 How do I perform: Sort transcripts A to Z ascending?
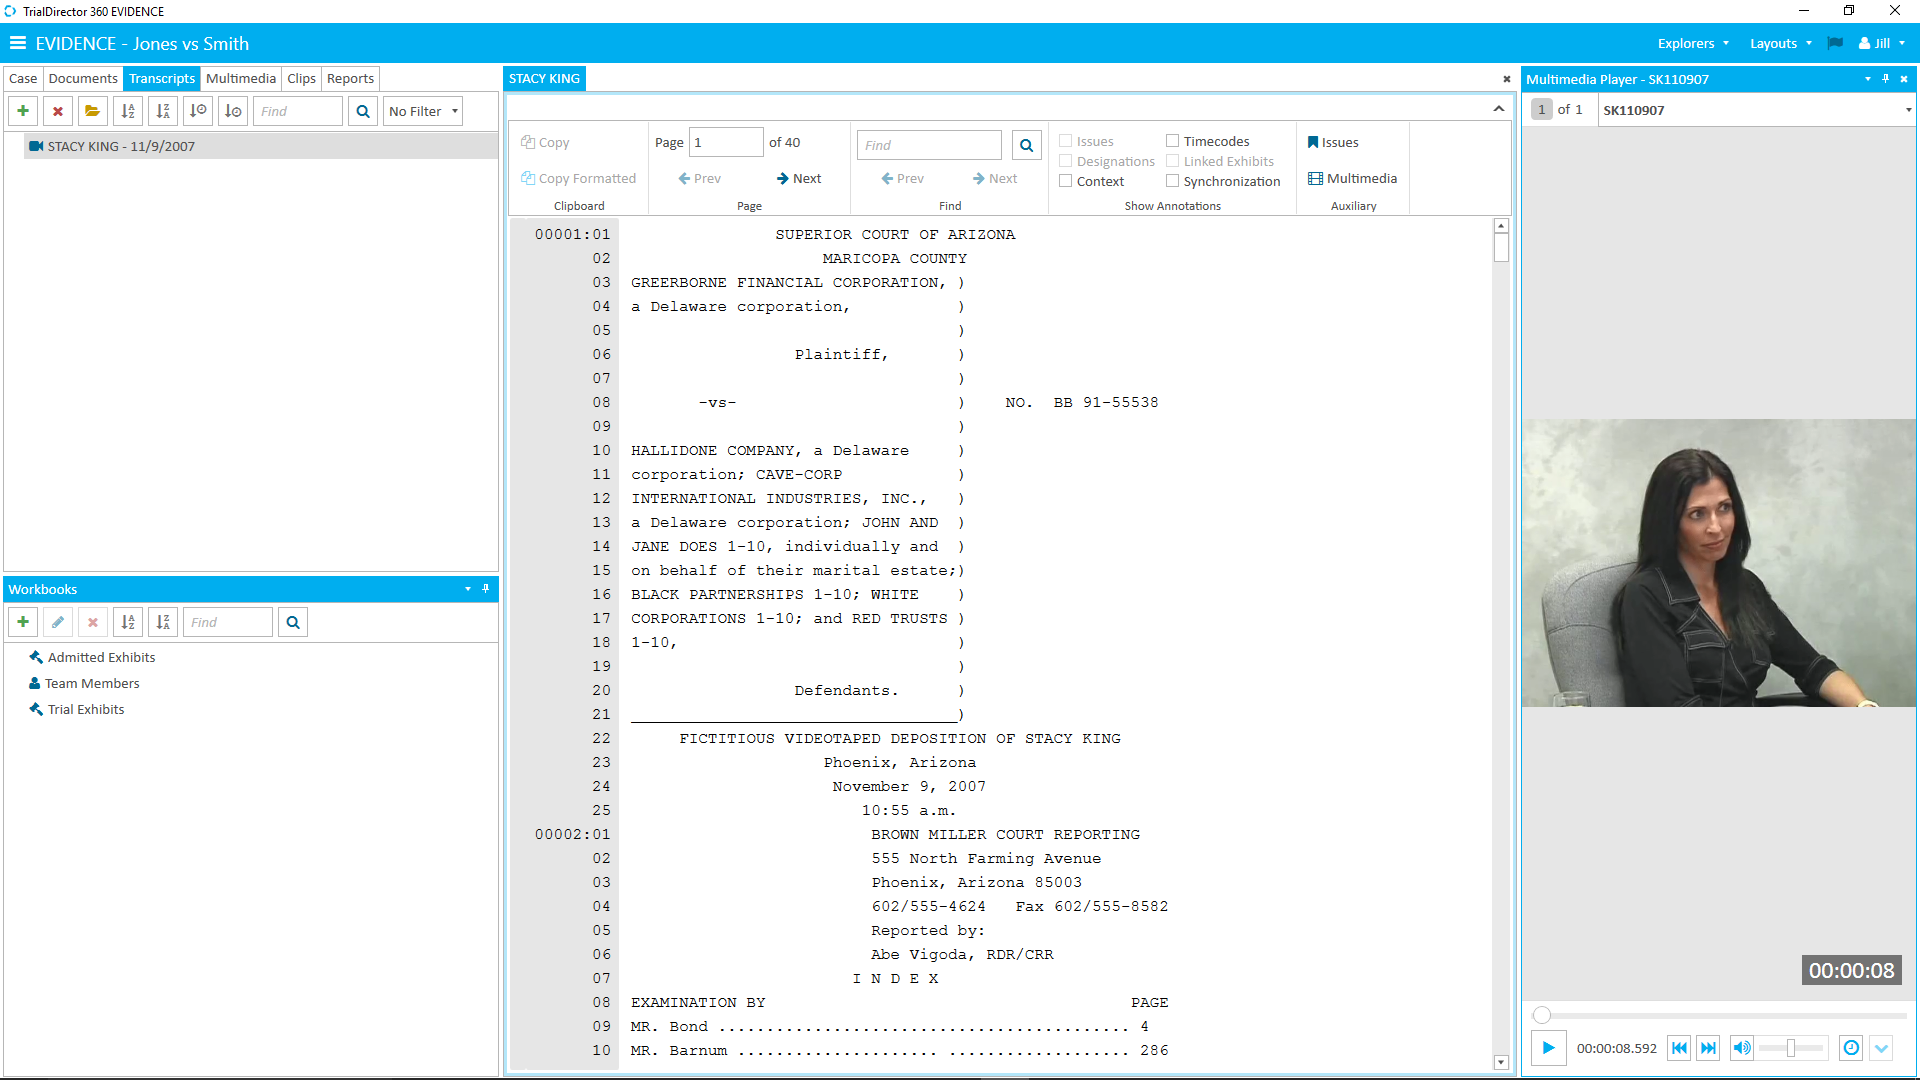click(128, 111)
